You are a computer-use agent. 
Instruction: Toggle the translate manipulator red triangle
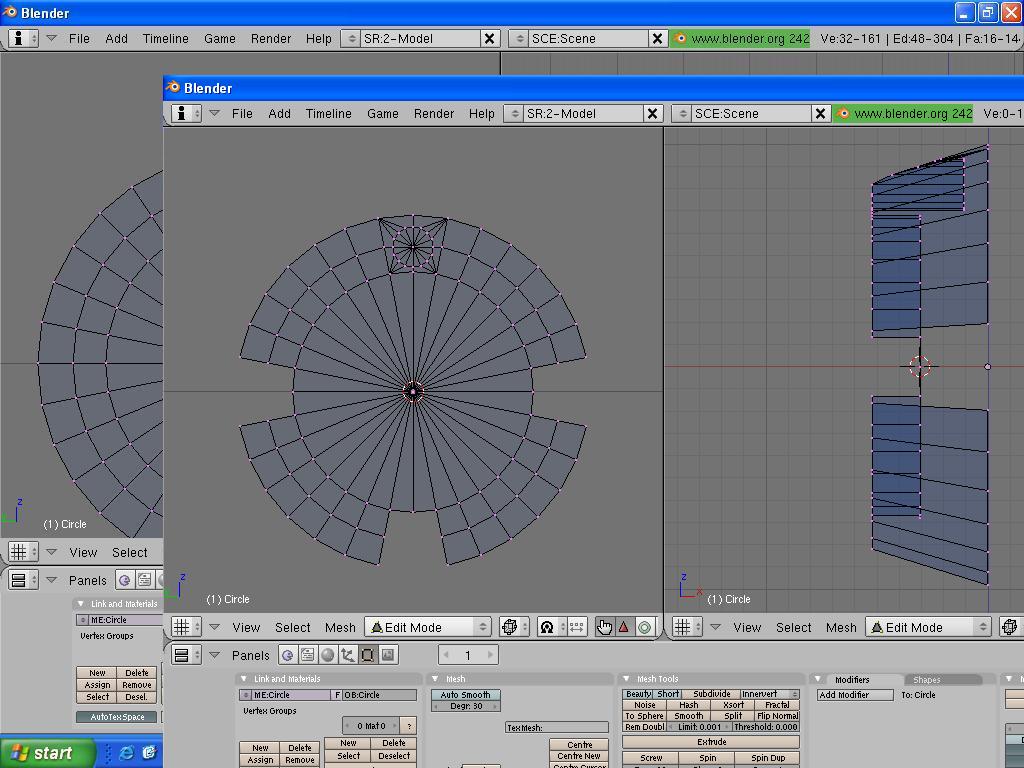coord(624,628)
